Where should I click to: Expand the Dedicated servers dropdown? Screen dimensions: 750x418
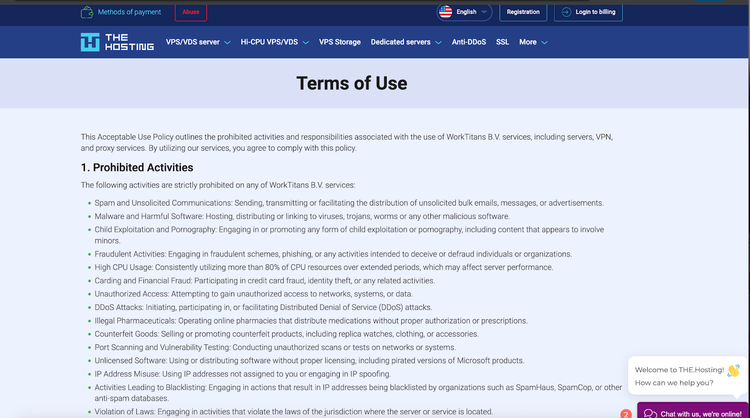[x=405, y=42]
